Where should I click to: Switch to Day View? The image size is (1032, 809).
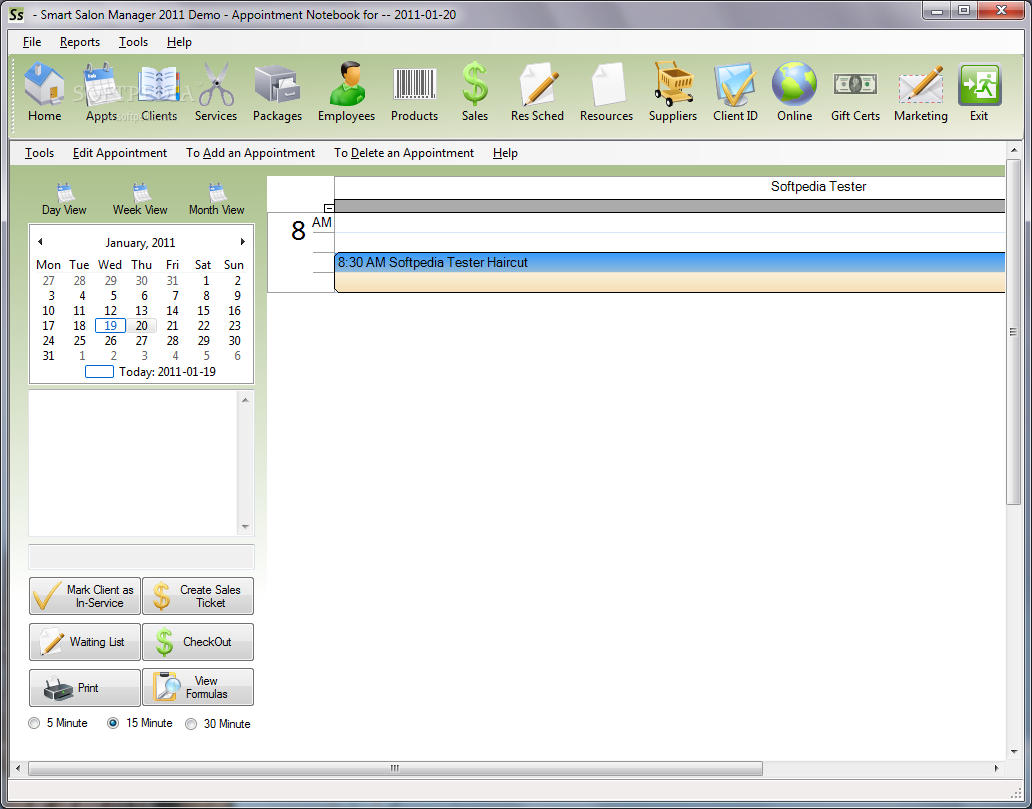(x=64, y=199)
